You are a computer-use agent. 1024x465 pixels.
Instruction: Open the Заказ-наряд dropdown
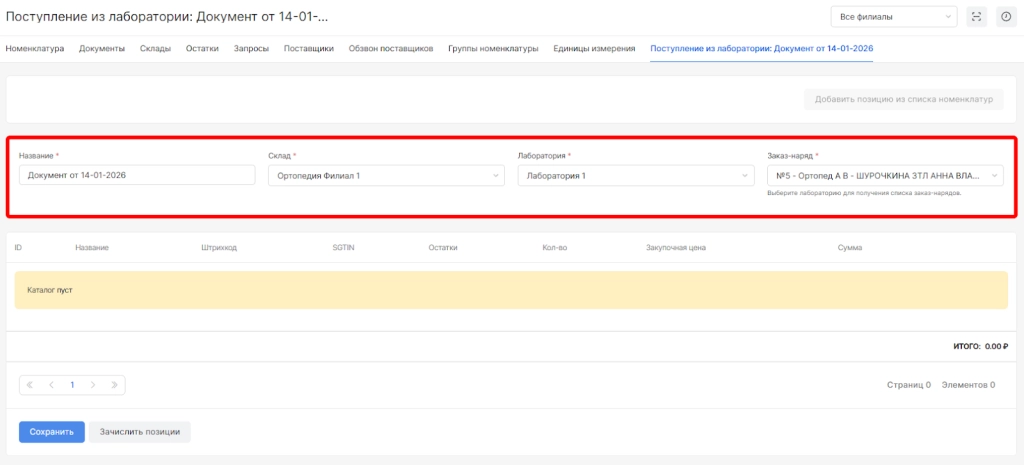(x=884, y=176)
